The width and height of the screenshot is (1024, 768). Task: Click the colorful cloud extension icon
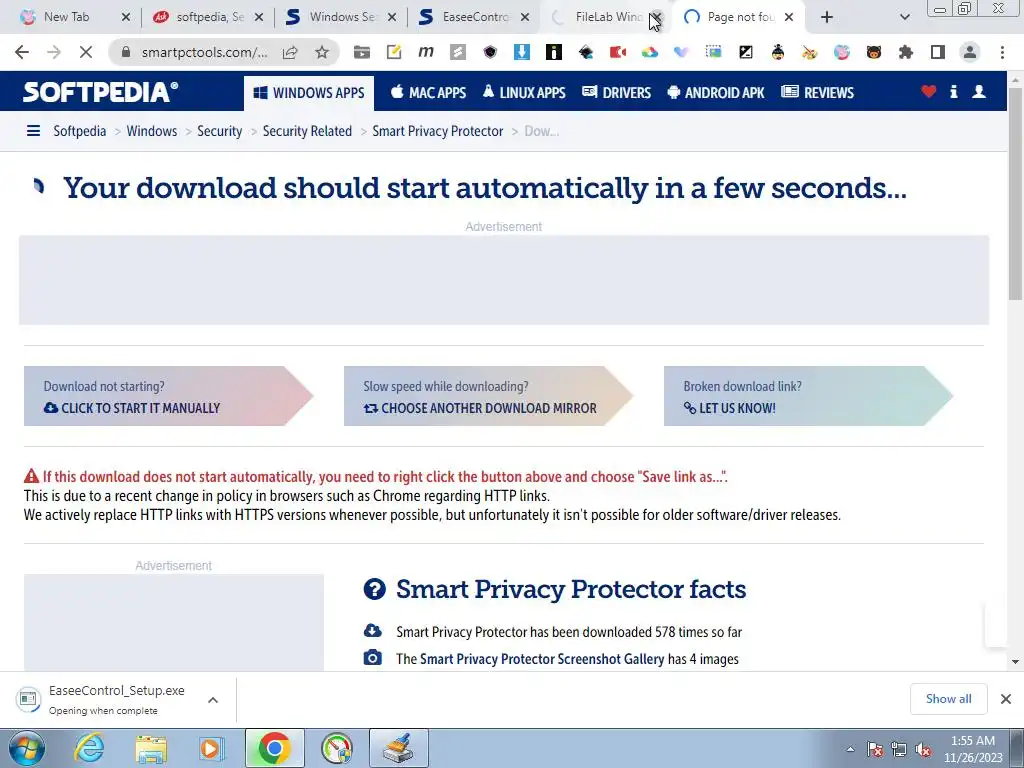click(x=650, y=52)
